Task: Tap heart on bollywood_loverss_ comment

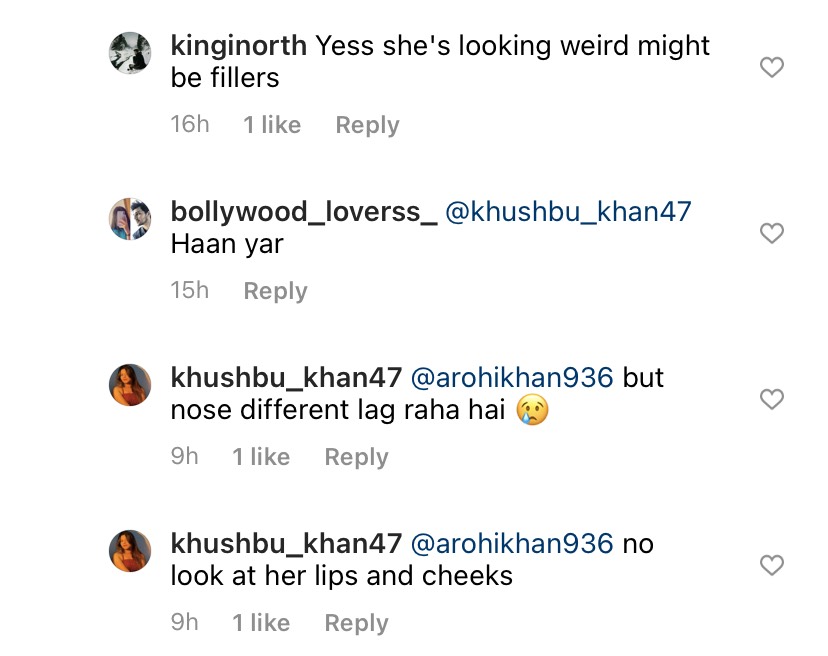Action: (x=771, y=234)
